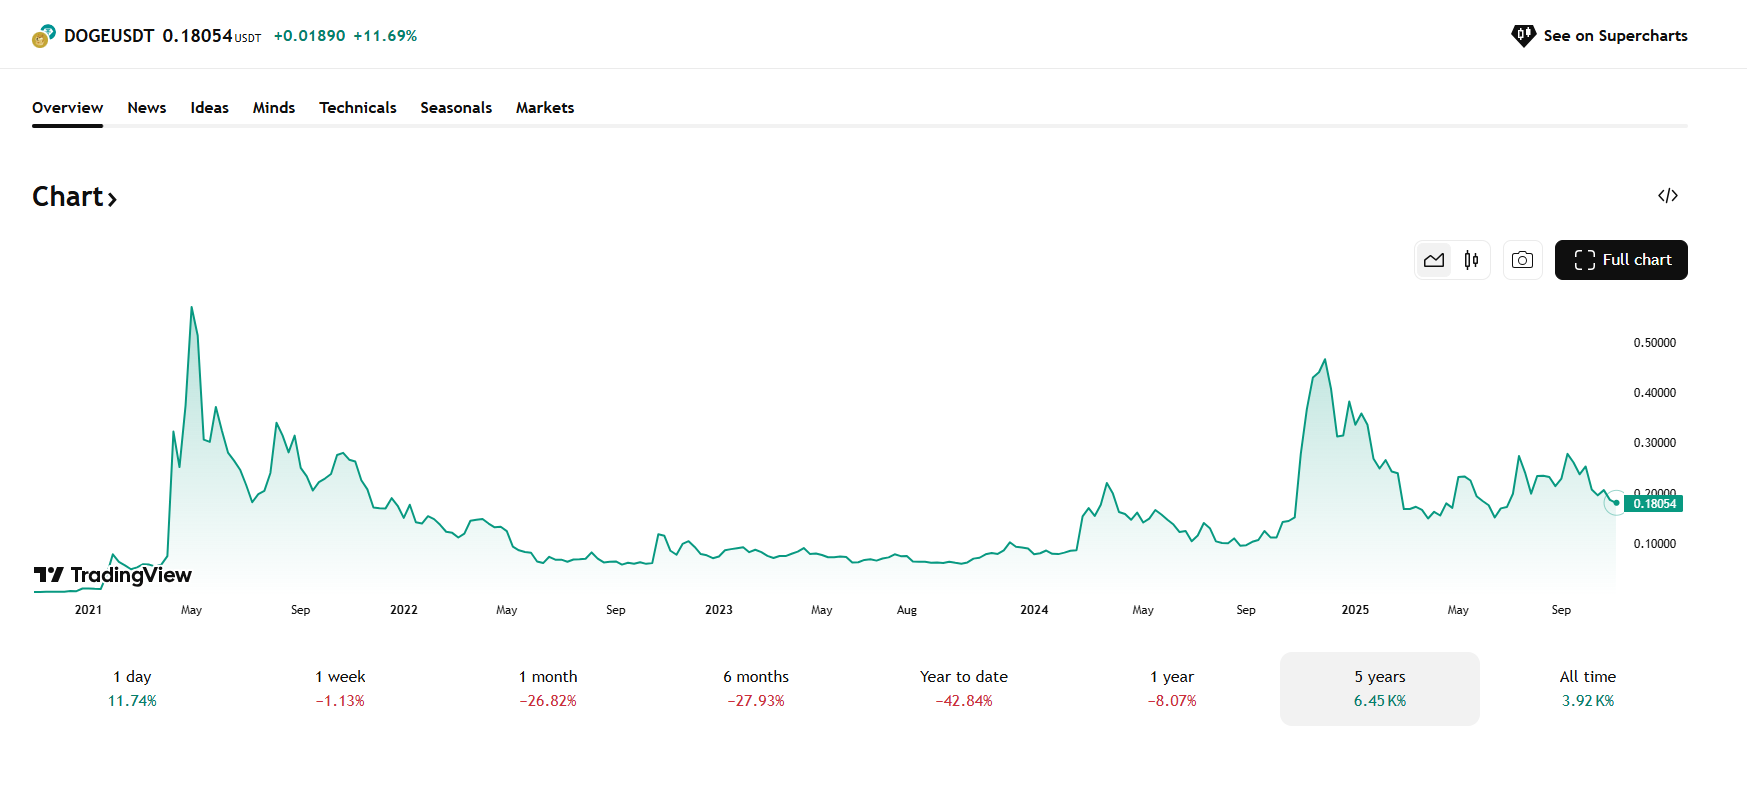Image resolution: width=1747 pixels, height=791 pixels.
Task: Show All time price range
Action: [1587, 688]
